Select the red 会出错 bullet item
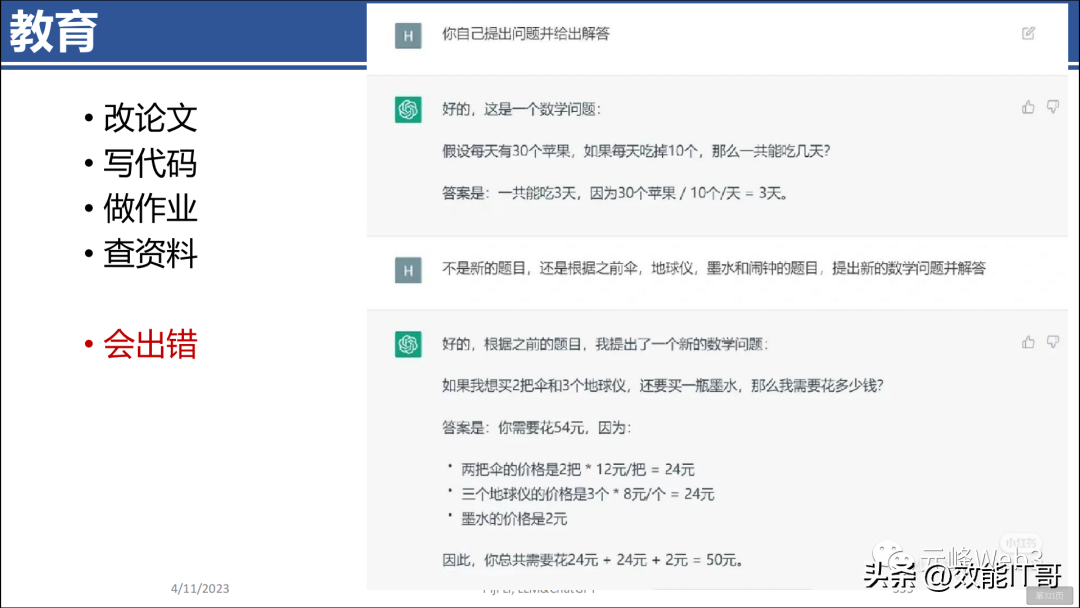 point(150,344)
